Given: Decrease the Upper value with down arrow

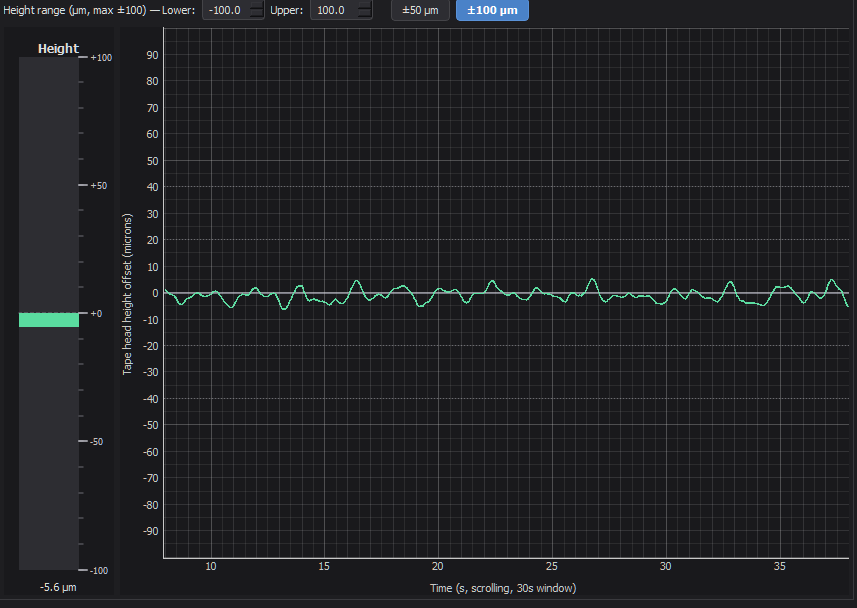Looking at the screenshot, I should 365,15.
